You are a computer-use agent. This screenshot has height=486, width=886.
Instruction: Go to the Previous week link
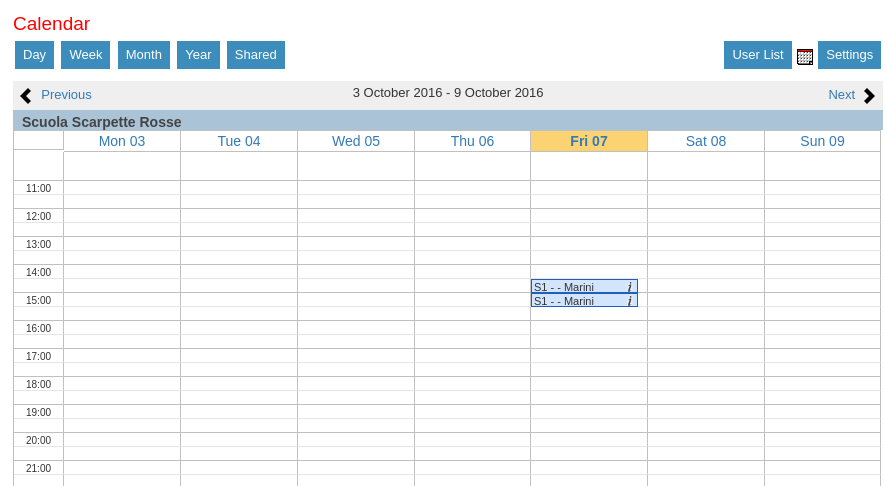click(x=66, y=95)
